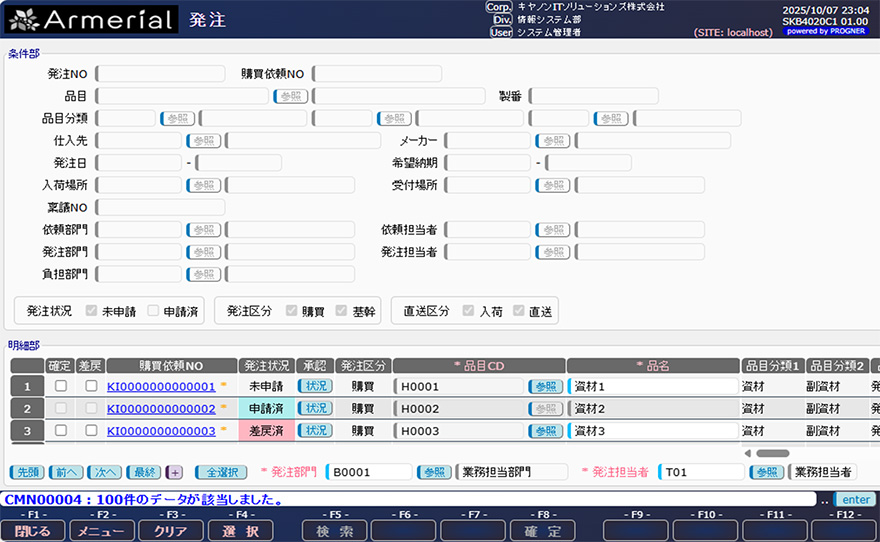Click the 品名 column header

coord(653,366)
